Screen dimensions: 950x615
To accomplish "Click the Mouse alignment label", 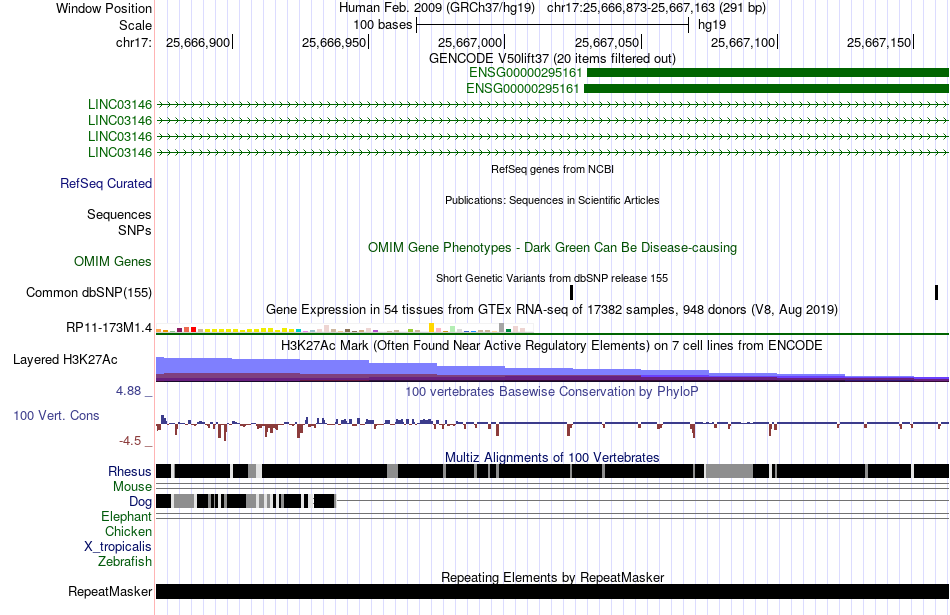I will pos(132,487).
